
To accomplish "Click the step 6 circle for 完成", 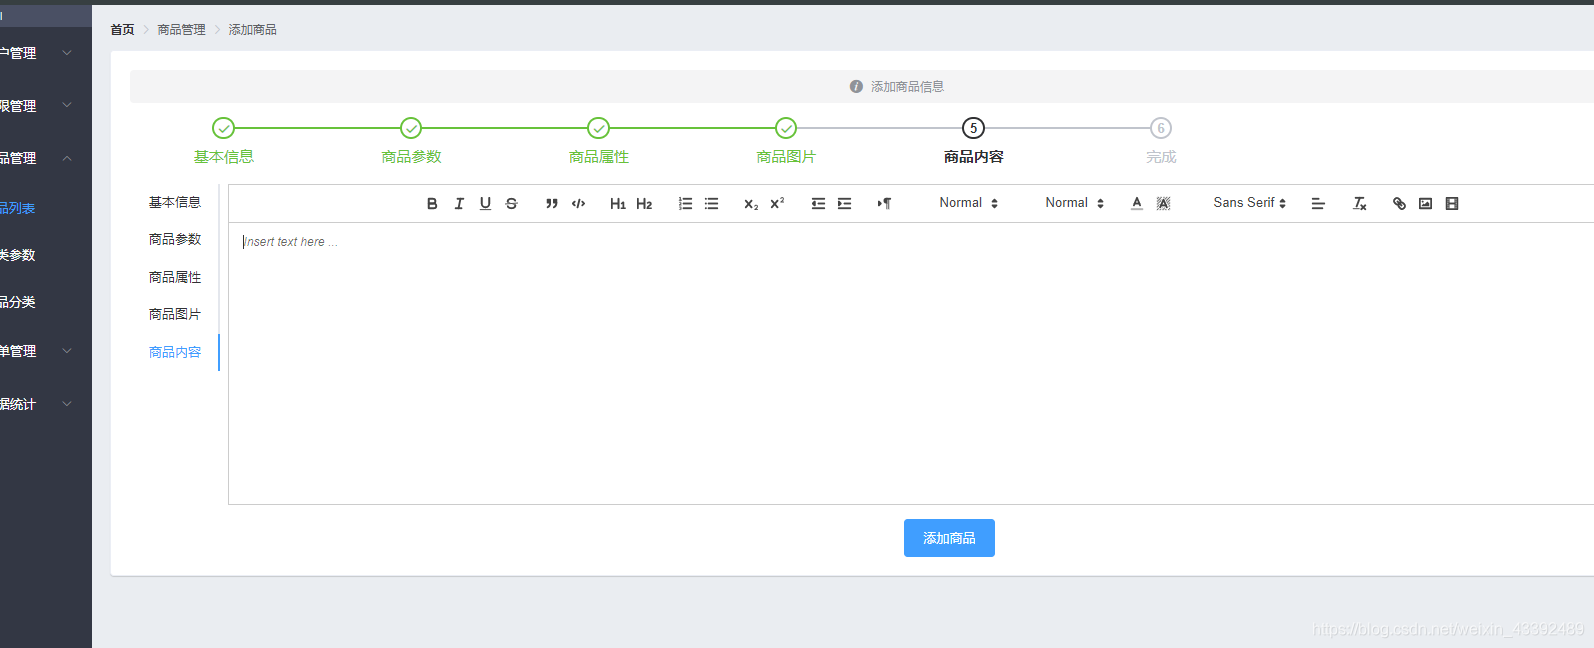I will tap(1161, 128).
